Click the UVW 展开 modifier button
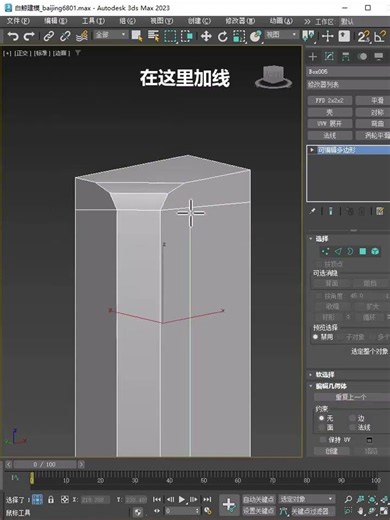 [329, 124]
